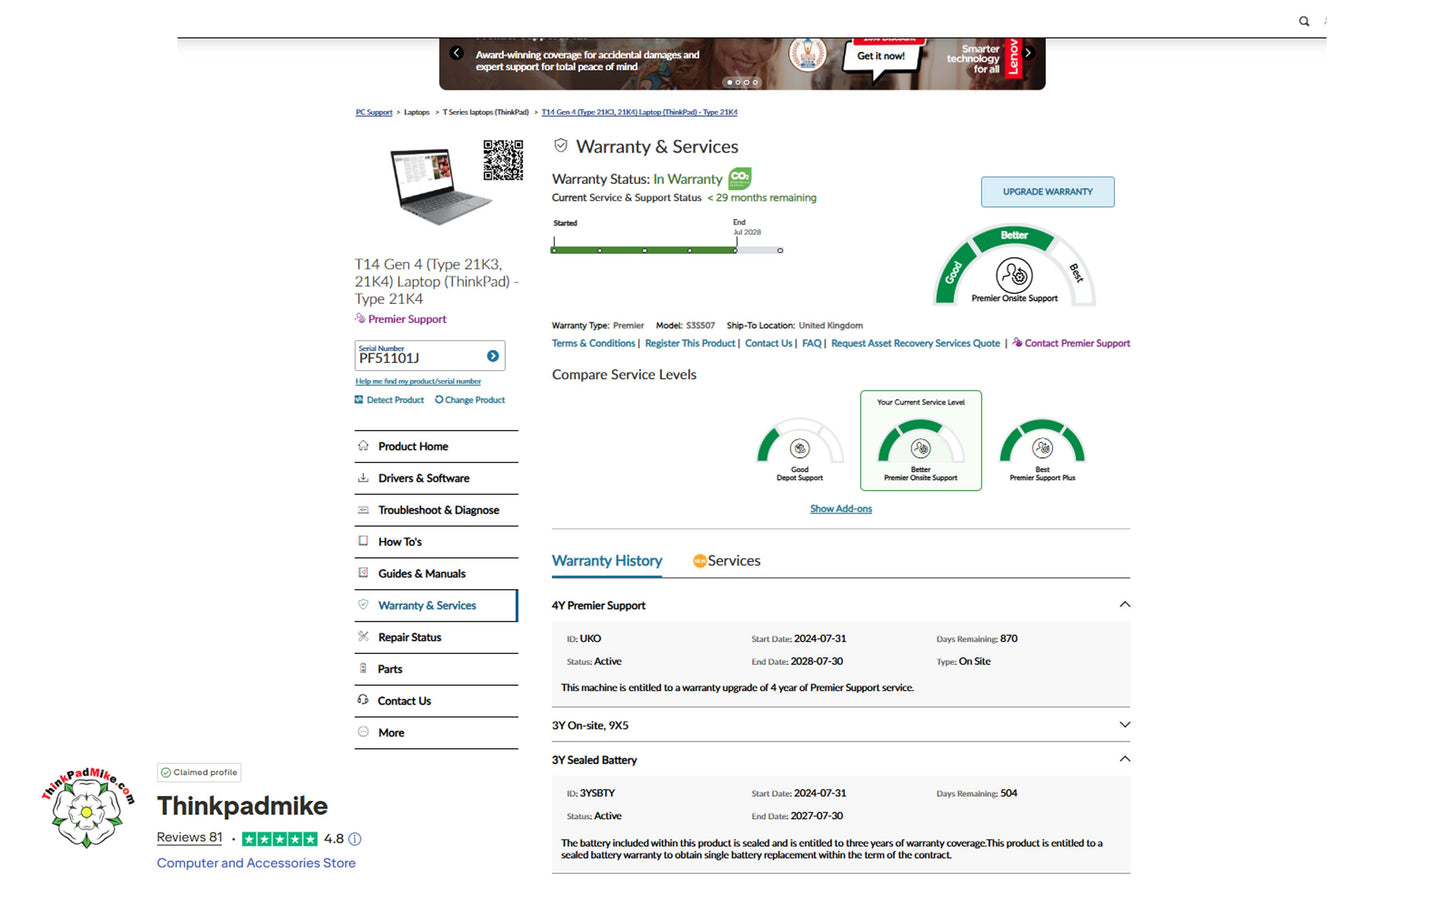Viewport: 1445px width, 908px height.
Task: Select the Better Premier Onsite Support level
Action: [x=920, y=448]
